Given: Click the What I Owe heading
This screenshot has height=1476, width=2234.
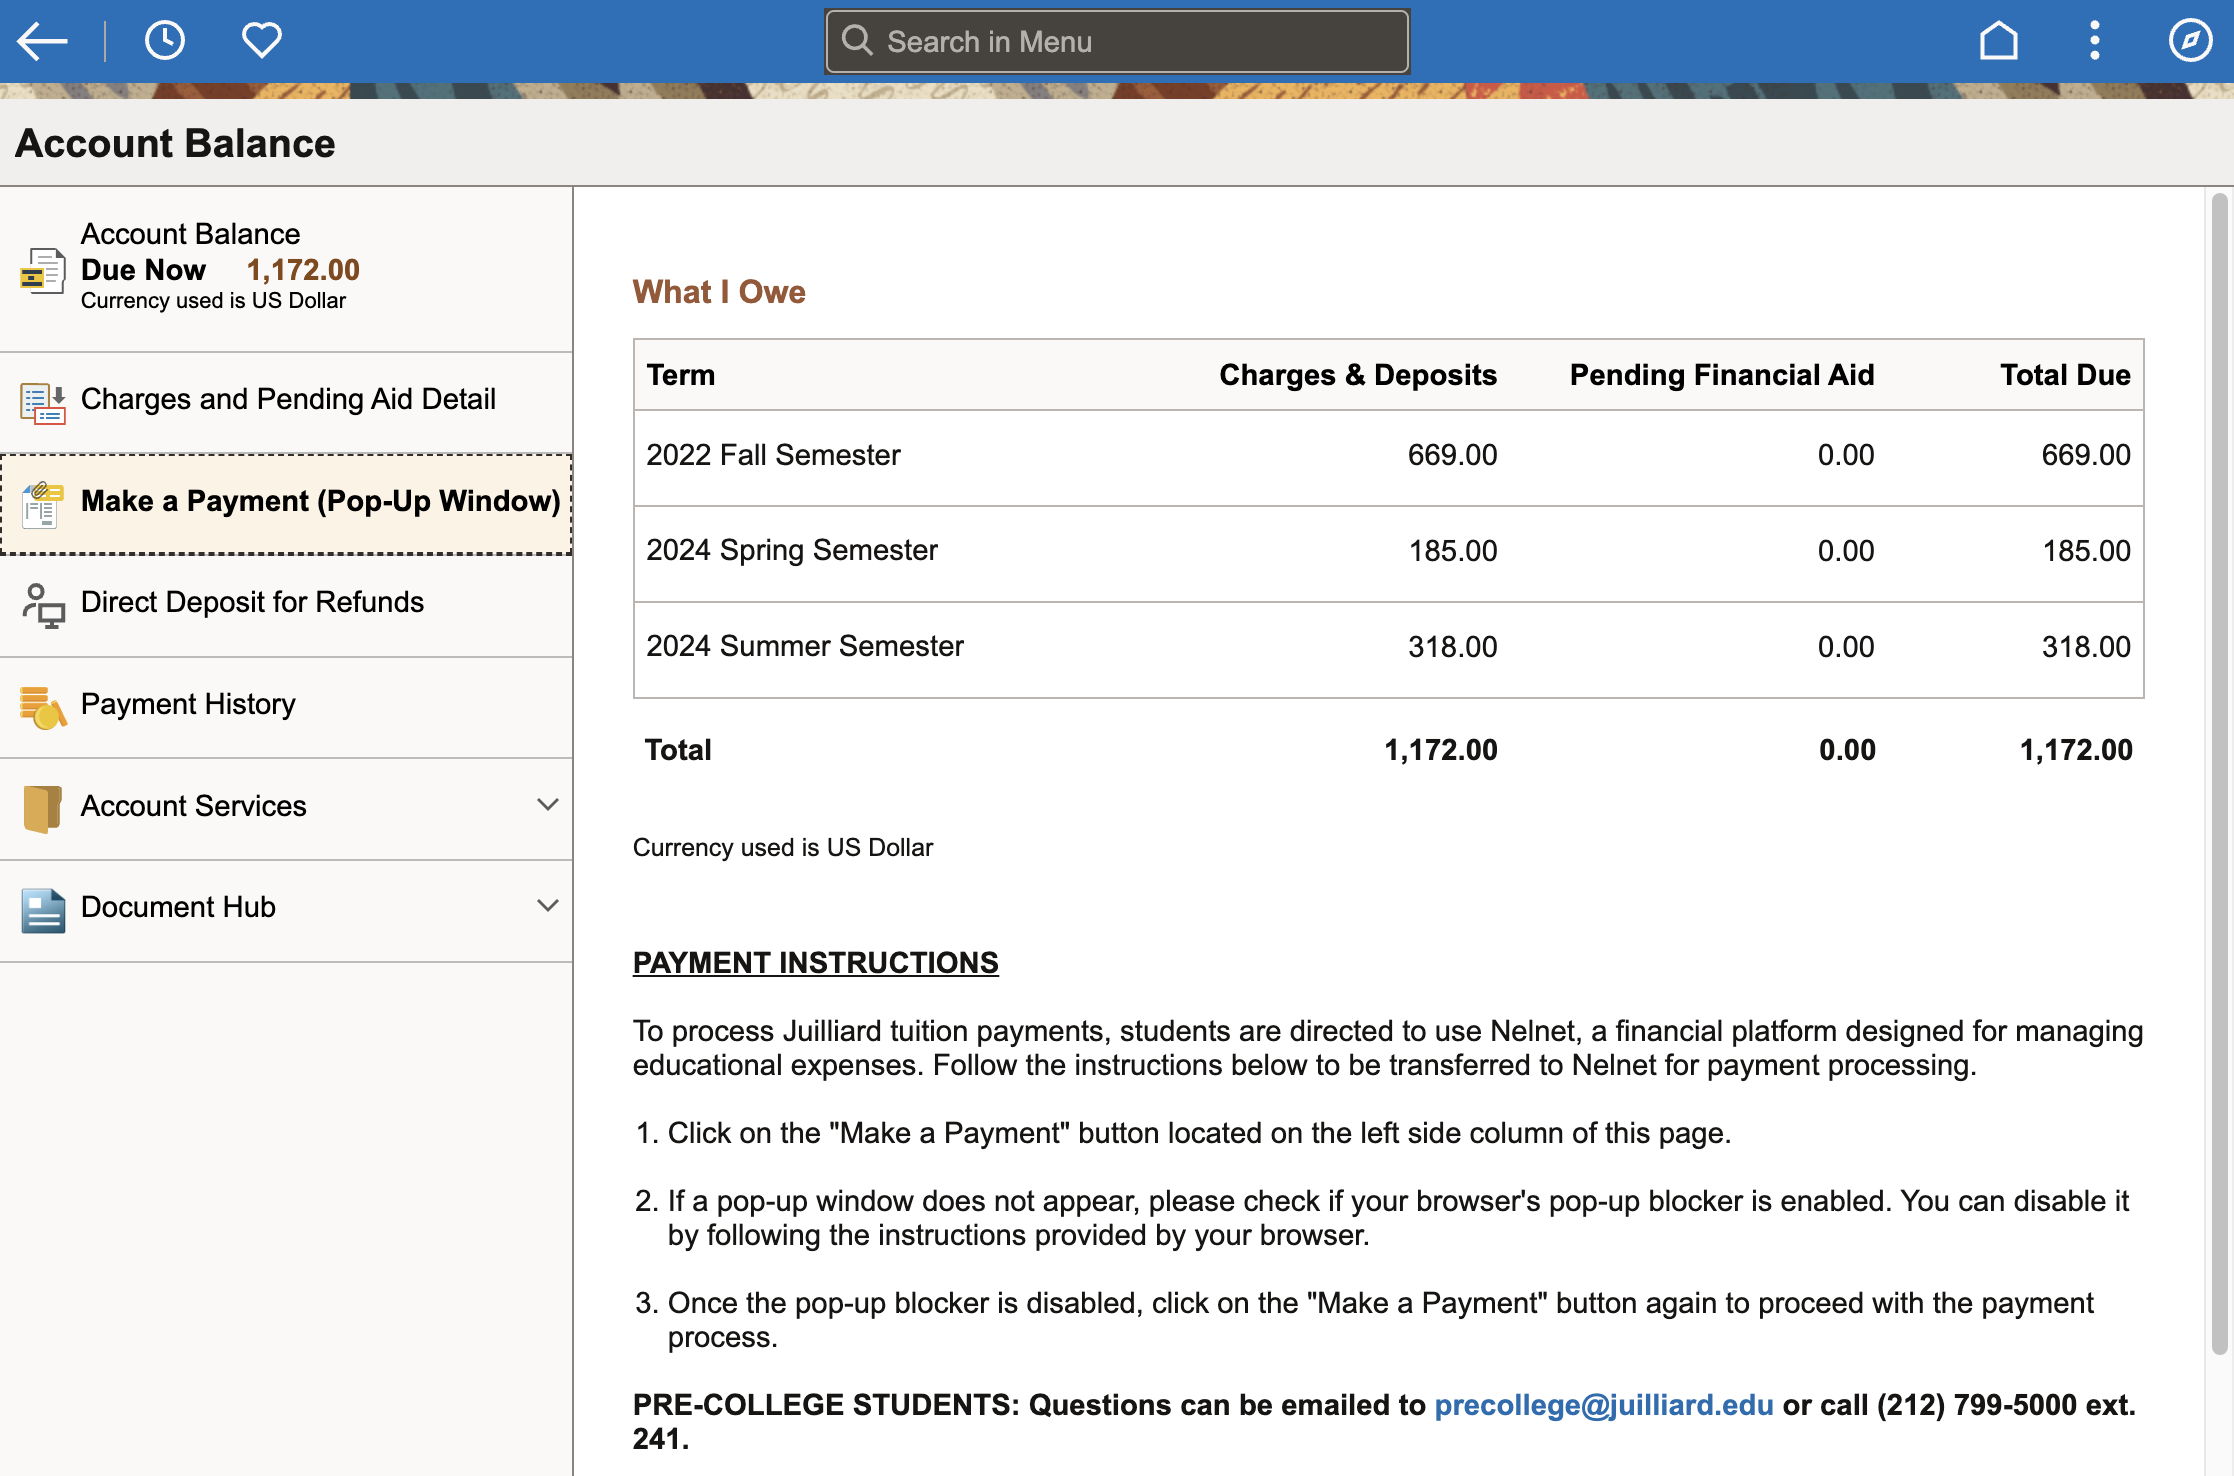Looking at the screenshot, I should pyautogui.click(x=719, y=292).
